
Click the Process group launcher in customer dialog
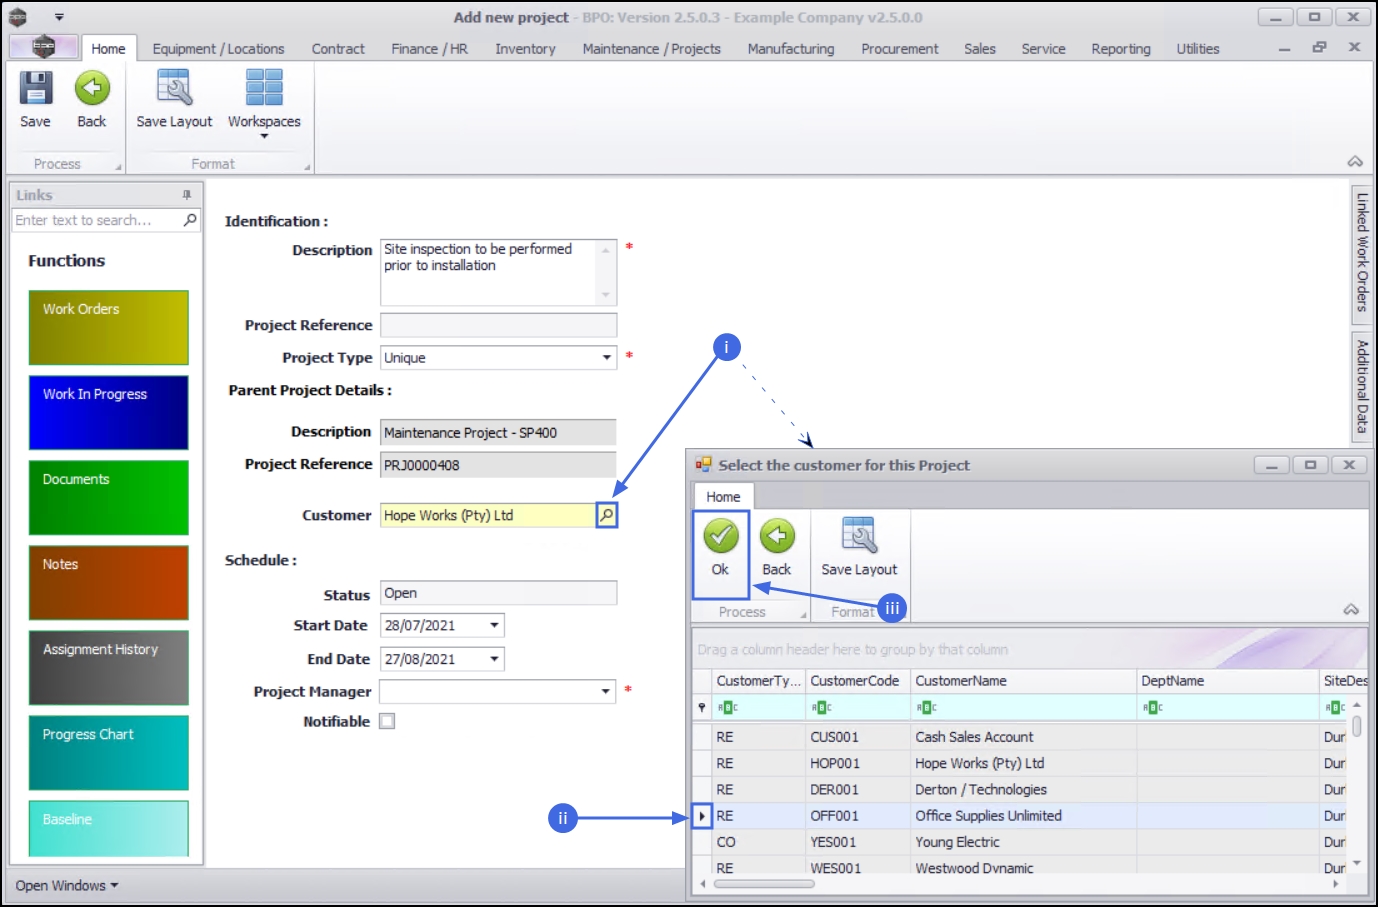coord(802,615)
